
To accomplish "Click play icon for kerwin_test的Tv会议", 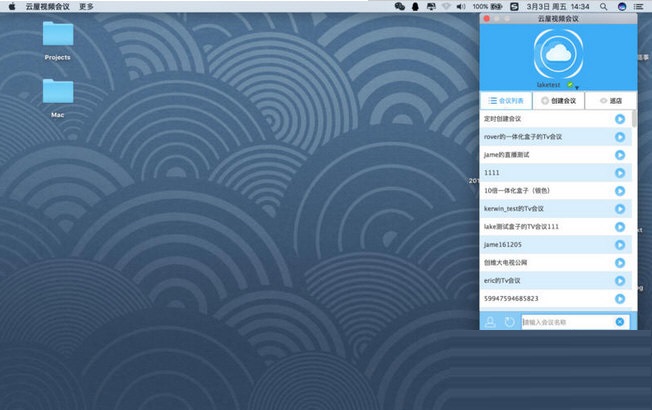I will coord(620,209).
